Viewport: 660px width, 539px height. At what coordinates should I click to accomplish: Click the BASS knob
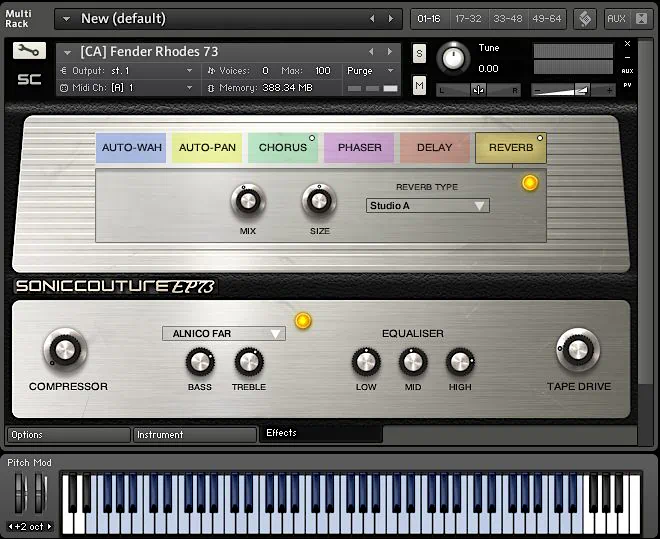pyautogui.click(x=200, y=362)
